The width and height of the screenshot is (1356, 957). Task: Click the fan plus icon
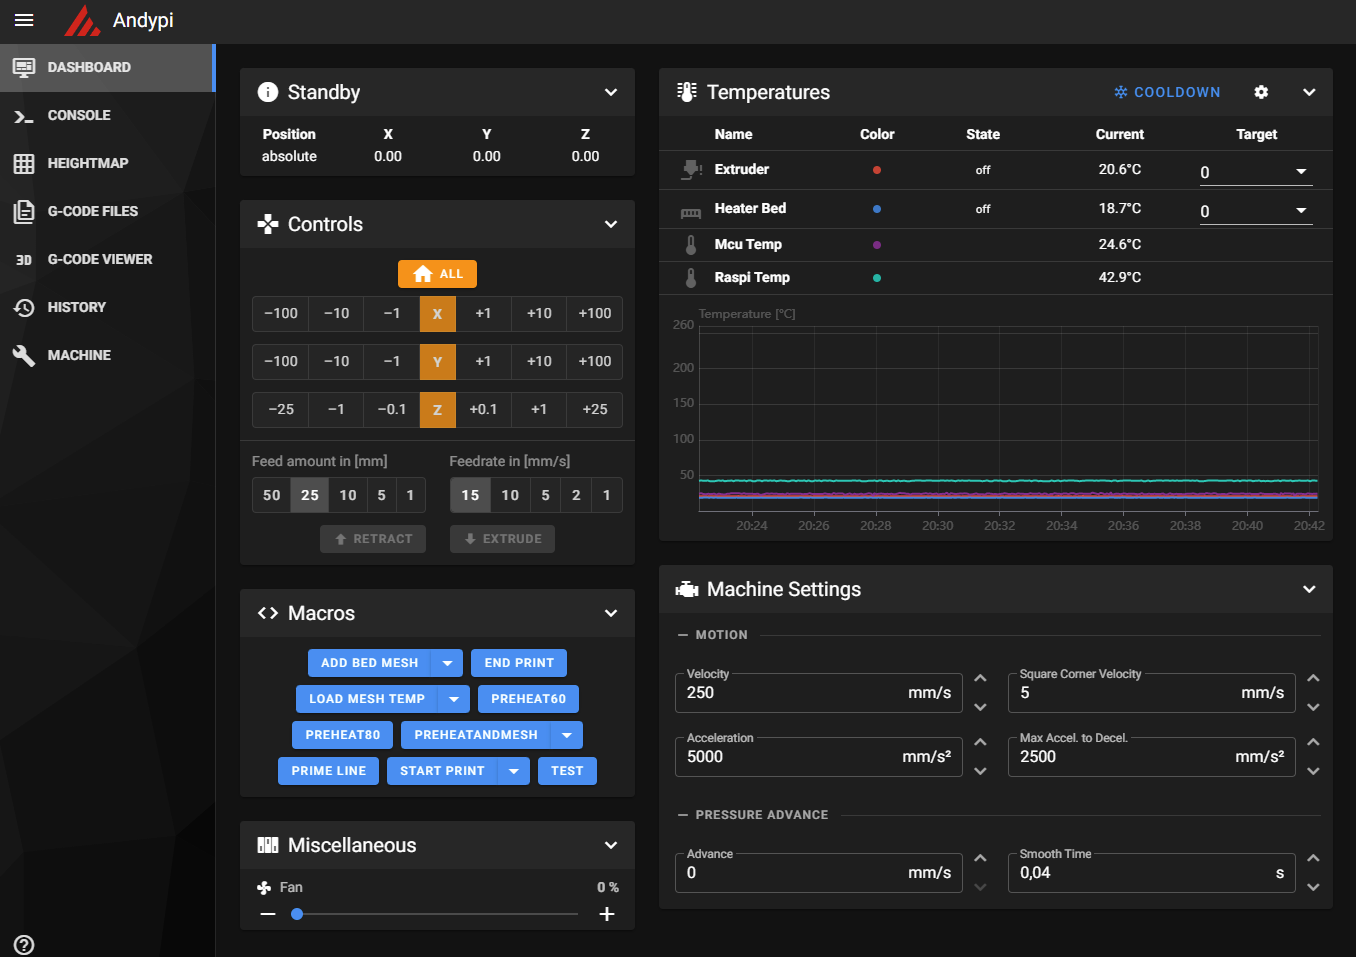pyautogui.click(x=606, y=914)
